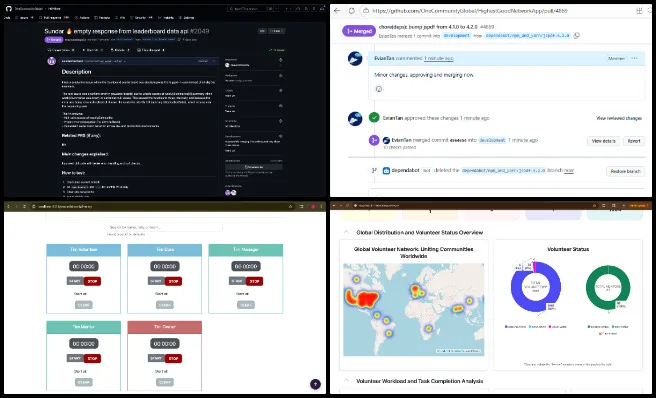
Task: Open the Reviewers gear in PR sidebar
Action: pyautogui.click(x=280, y=60)
